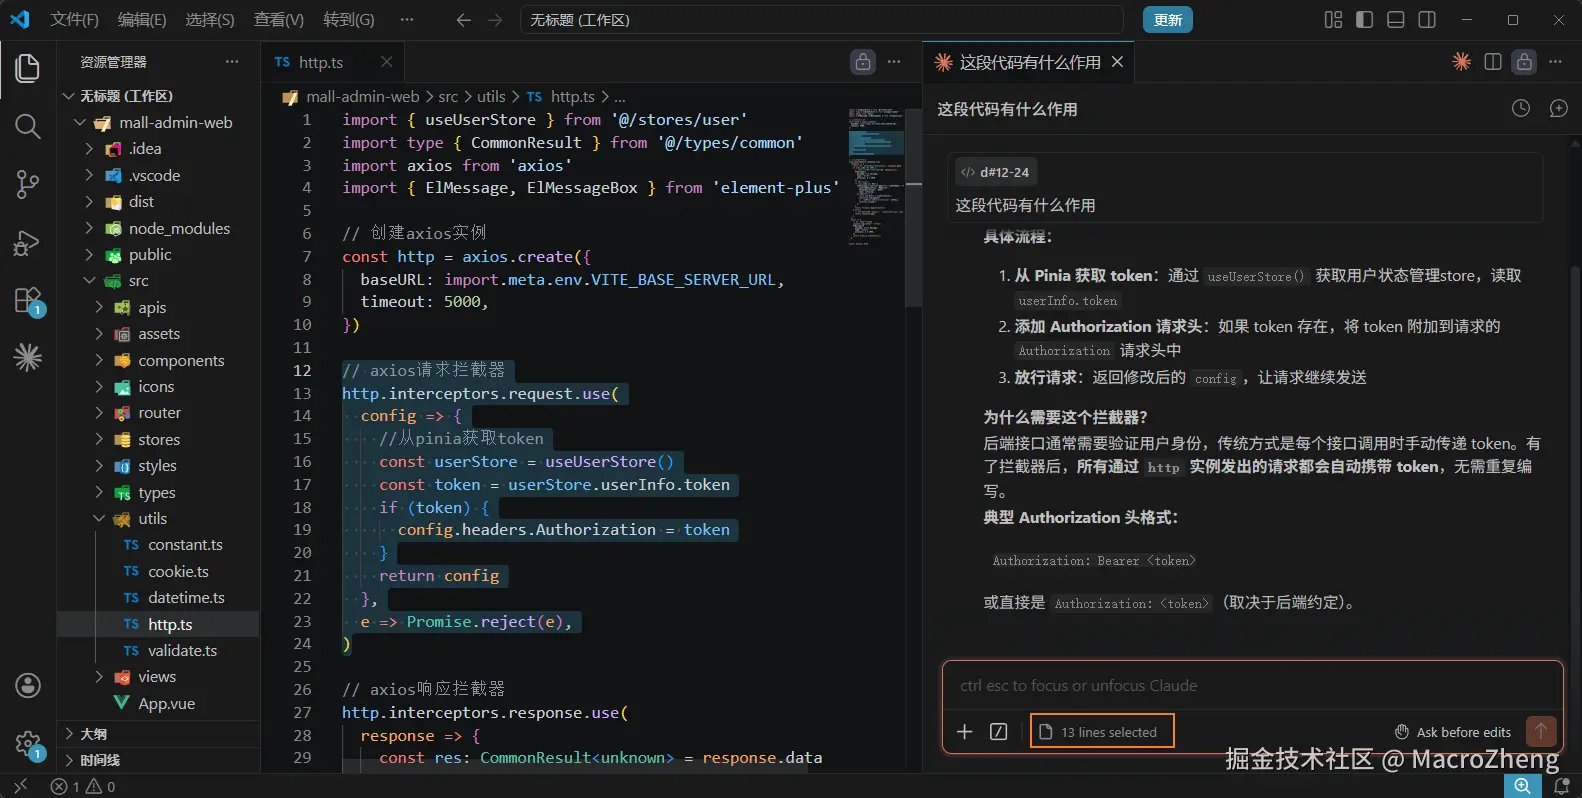Click the remote window icon in status bar

[20, 786]
